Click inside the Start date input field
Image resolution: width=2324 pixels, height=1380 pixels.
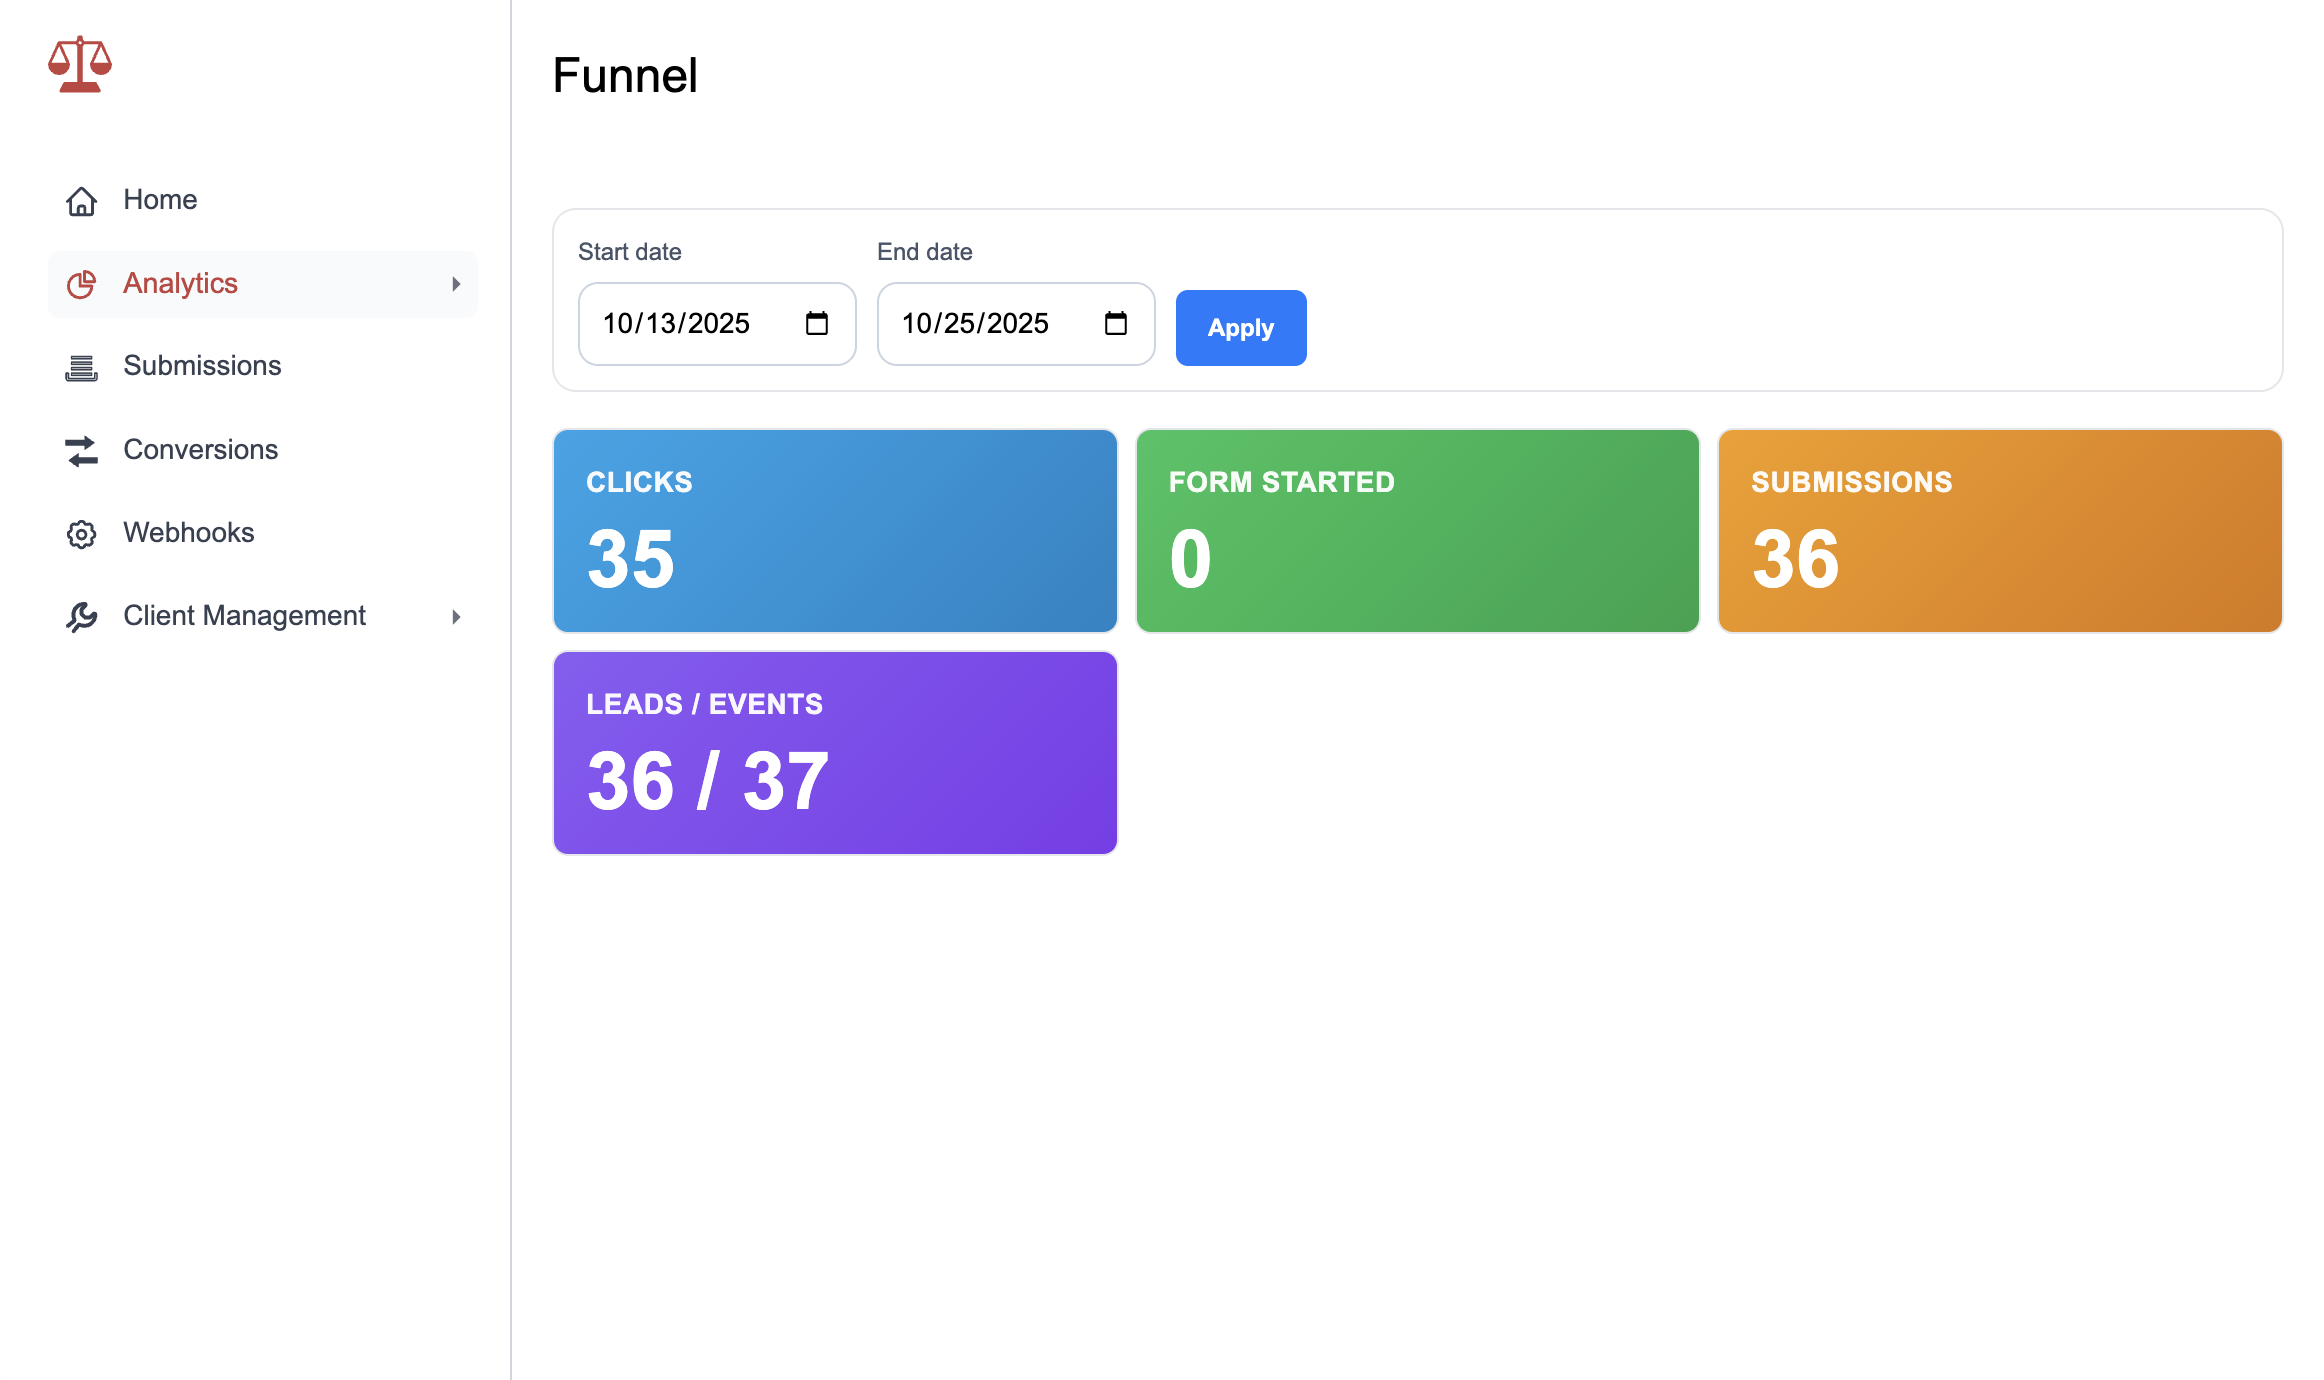pos(690,323)
